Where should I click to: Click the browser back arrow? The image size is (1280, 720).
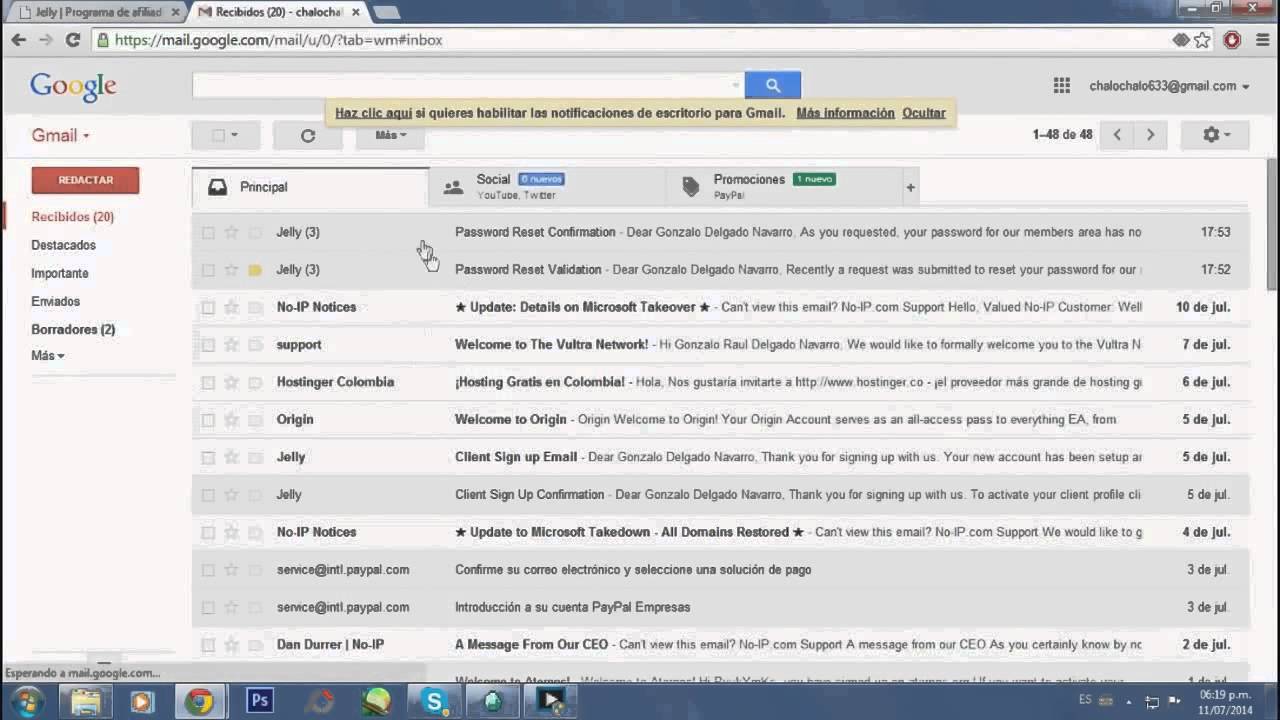18,40
